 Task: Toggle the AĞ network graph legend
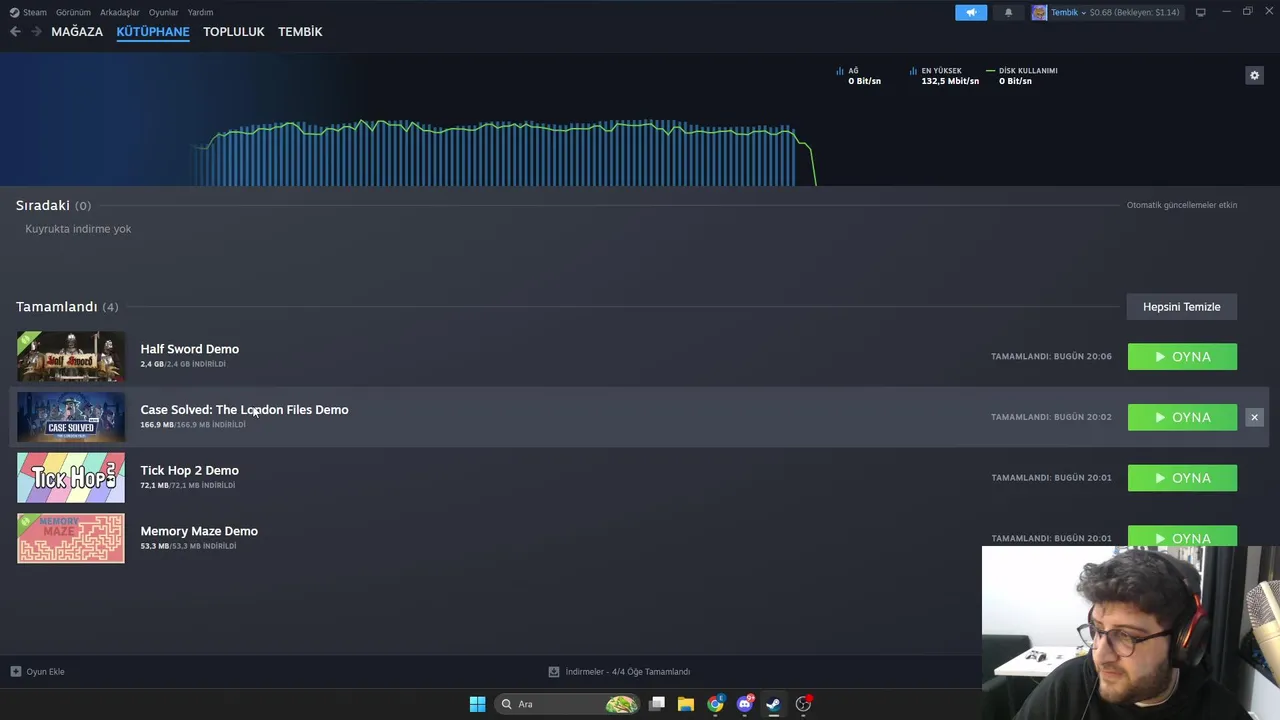pyautogui.click(x=859, y=76)
